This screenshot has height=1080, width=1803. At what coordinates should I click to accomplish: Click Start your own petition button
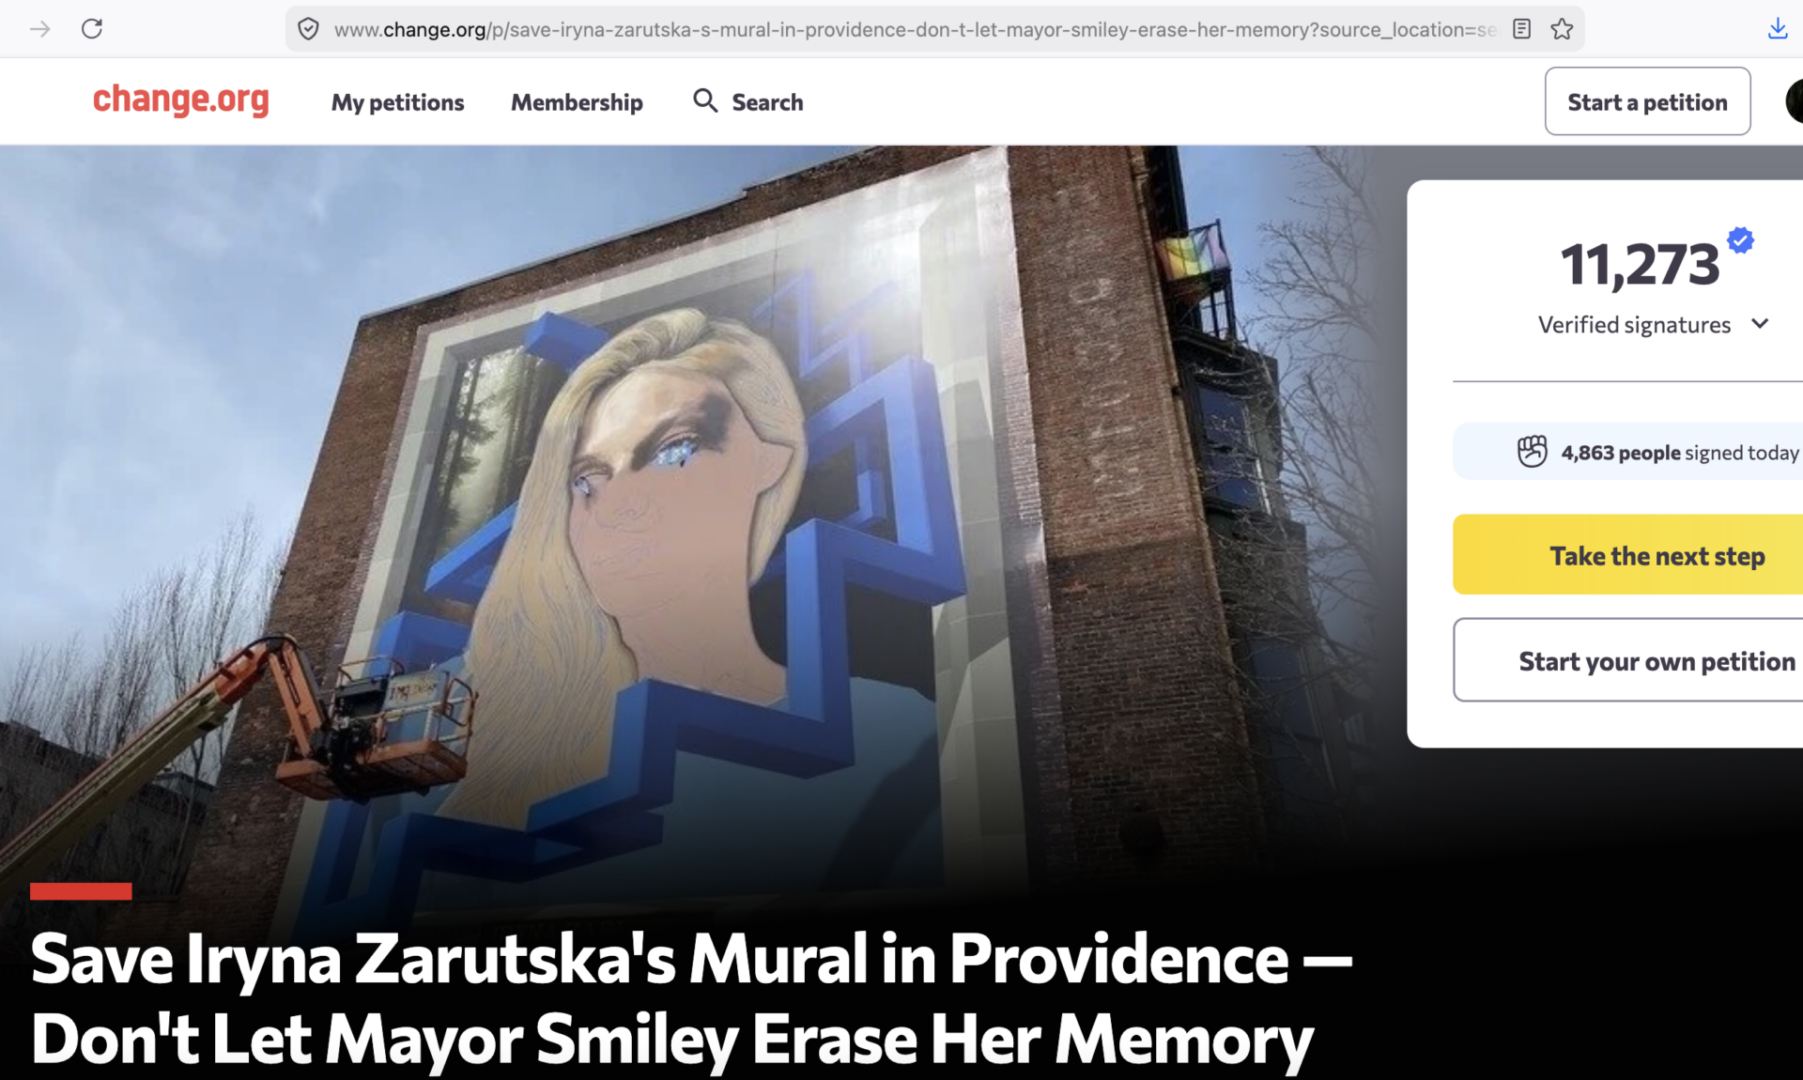[x=1628, y=660]
